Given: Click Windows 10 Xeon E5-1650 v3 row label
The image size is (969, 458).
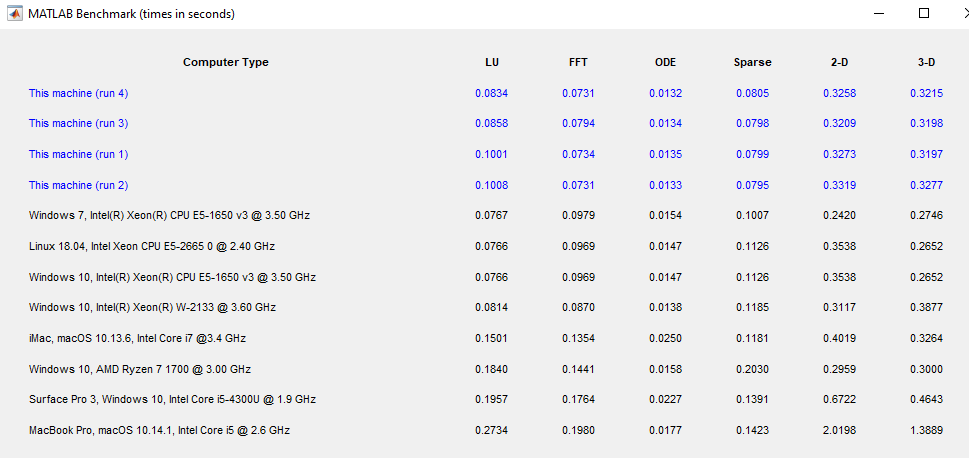Looking at the screenshot, I should 172,278.
